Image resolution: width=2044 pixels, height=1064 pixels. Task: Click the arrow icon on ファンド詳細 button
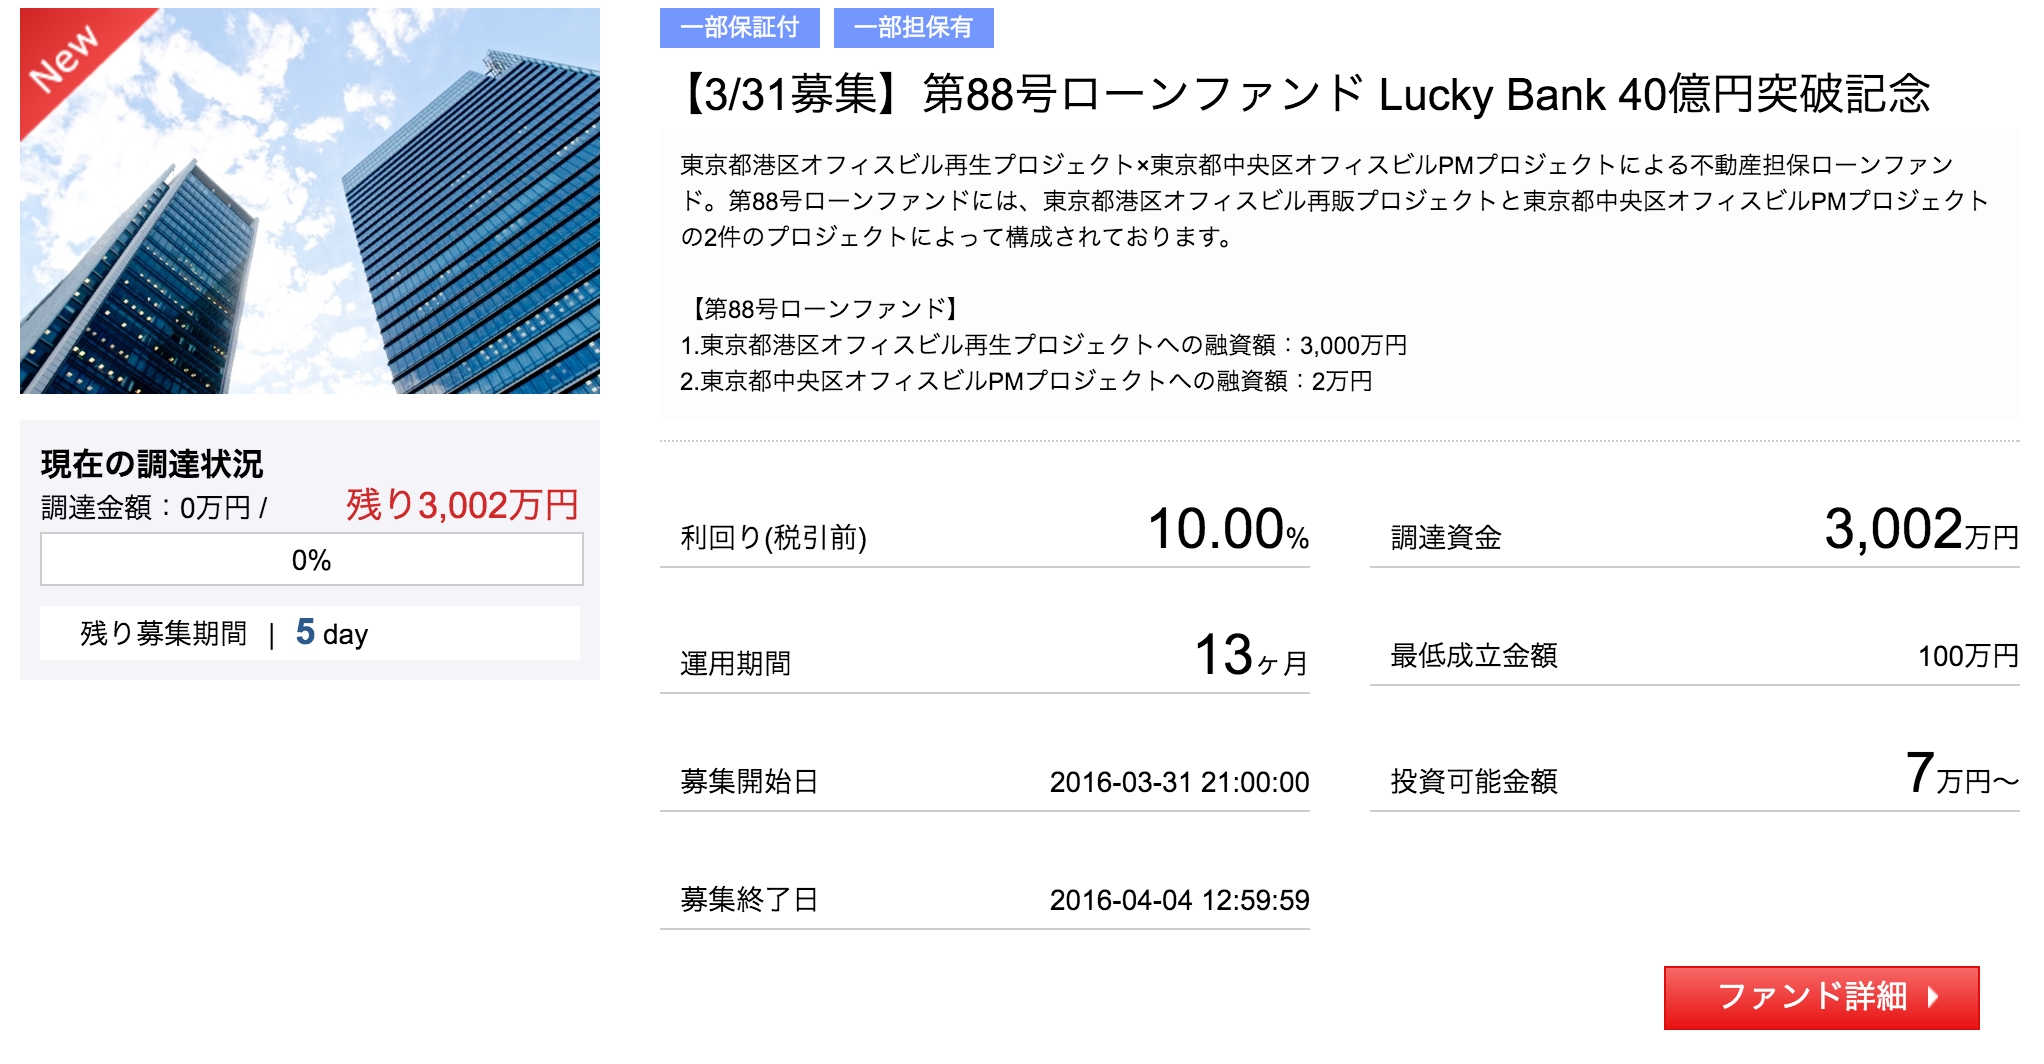pyautogui.click(x=1933, y=997)
